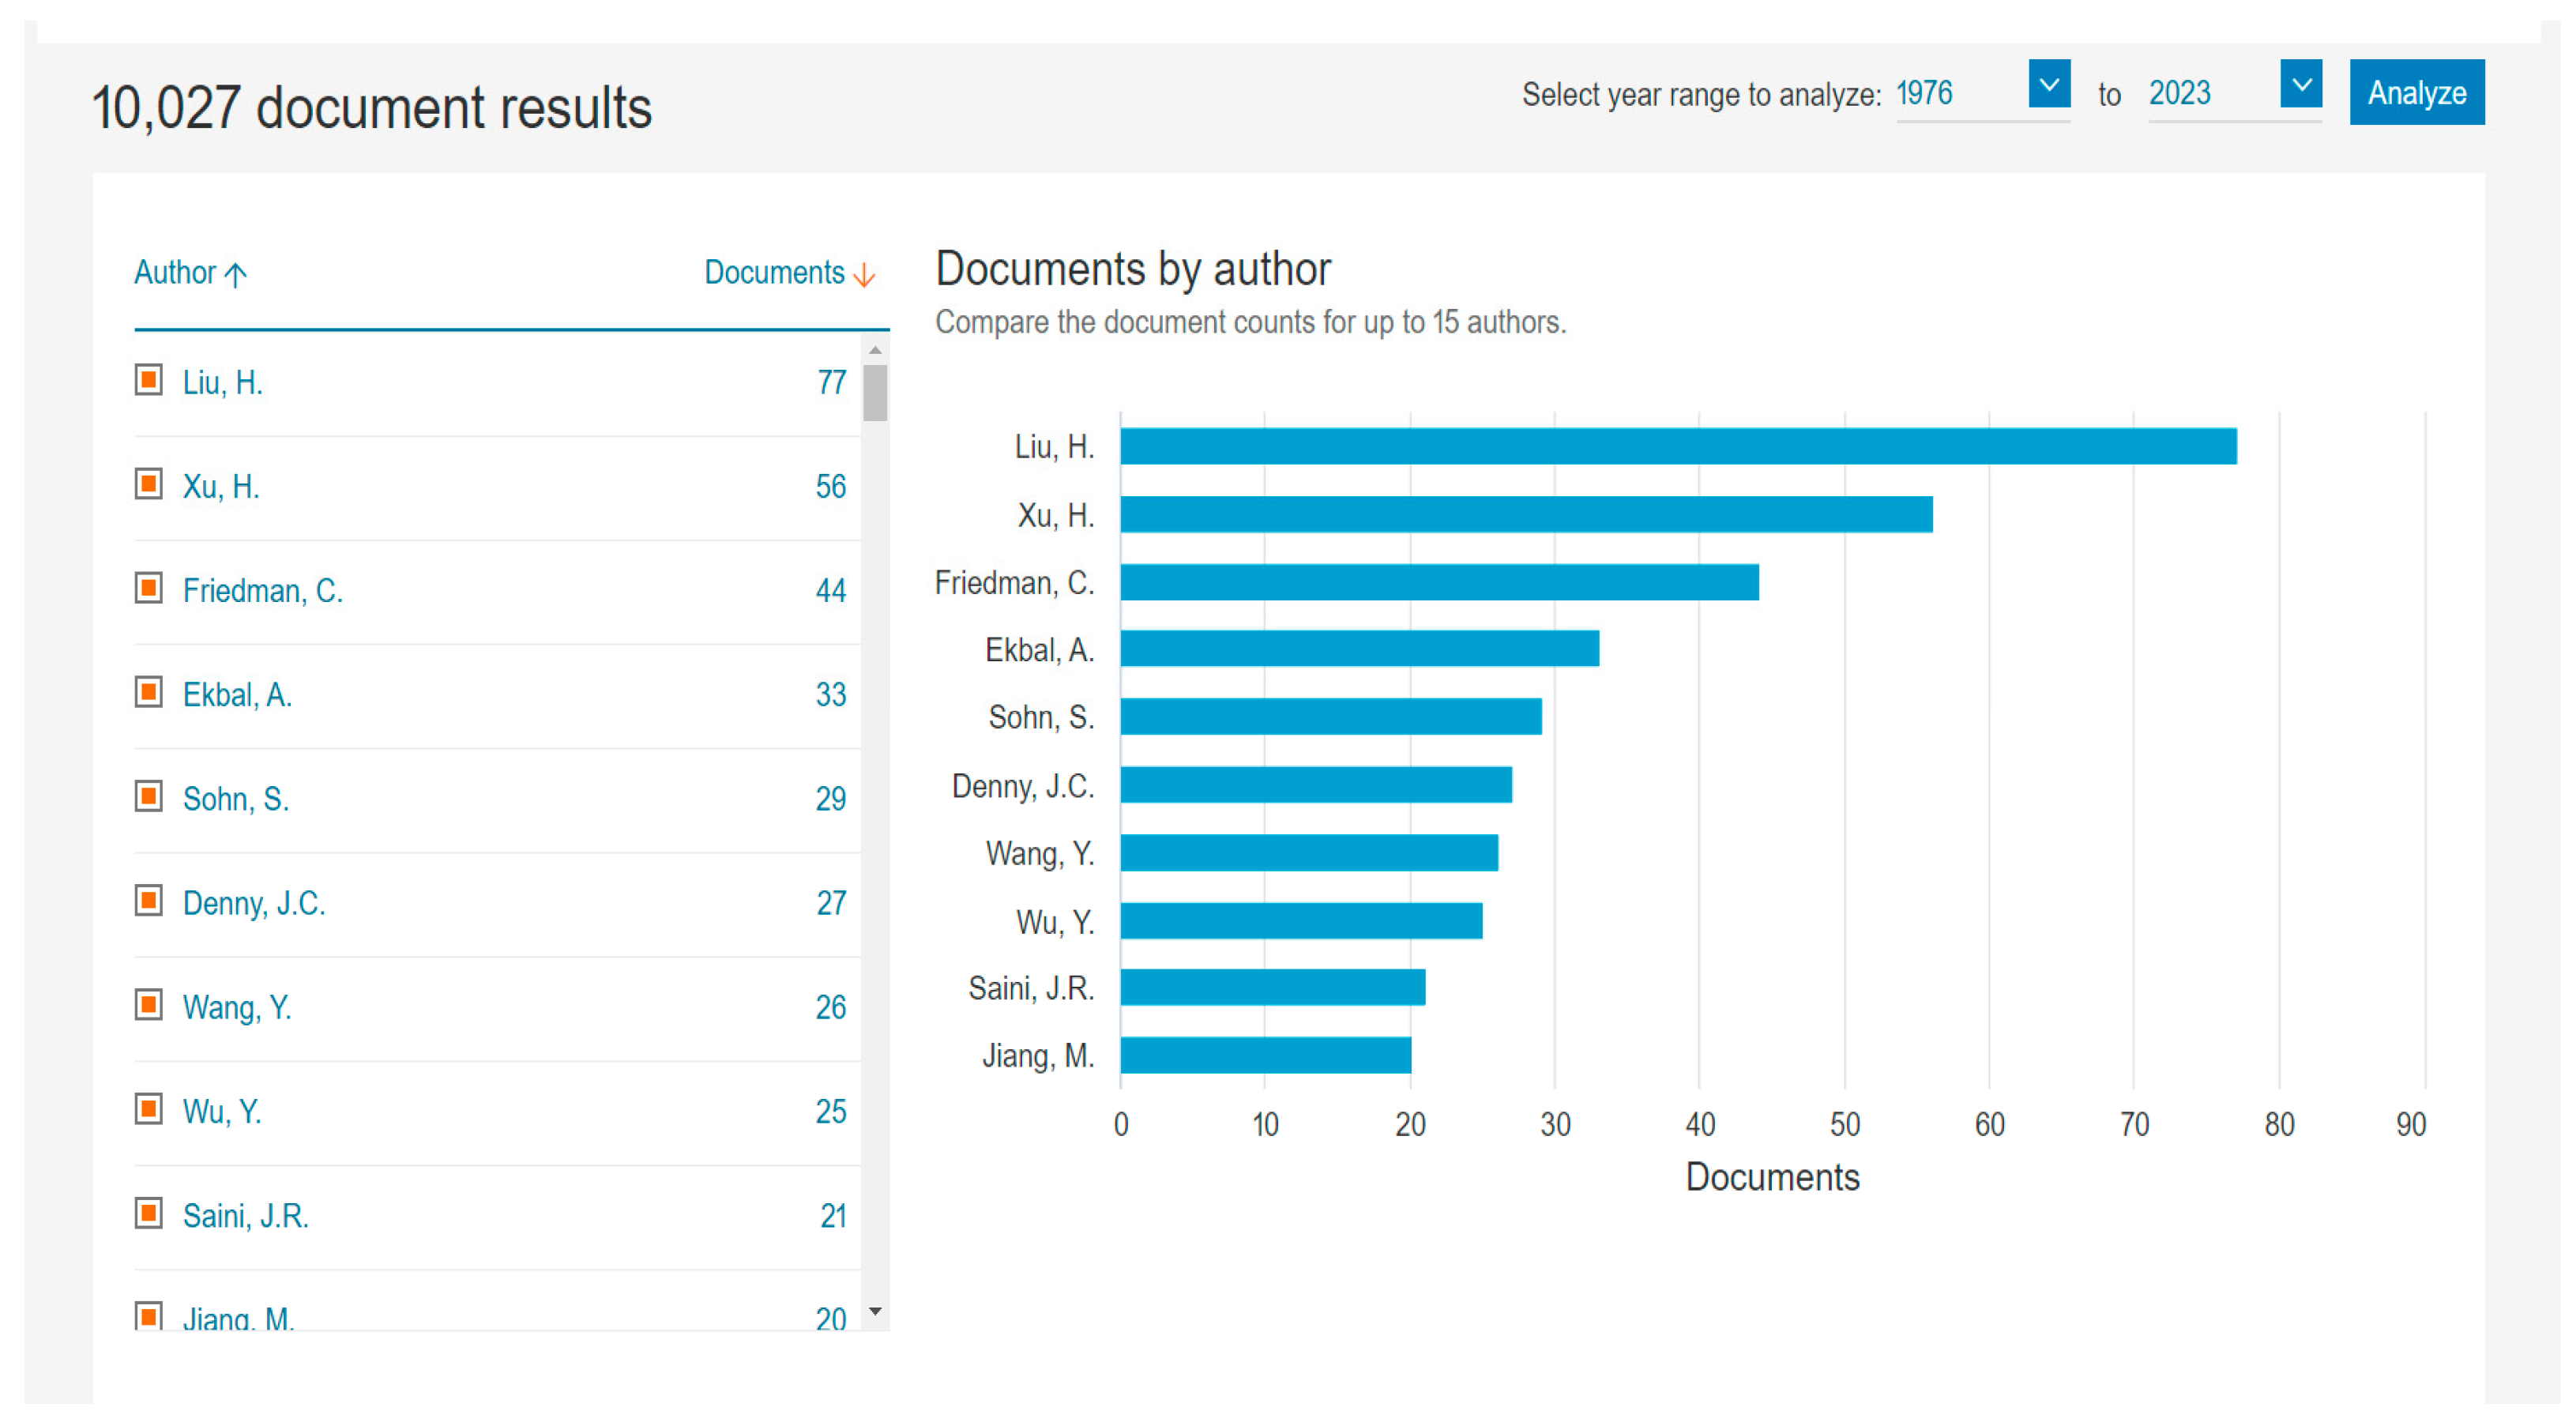Uncheck the Liu, H. author checkbox
Screen dimensions: 2576x1426
[x=149, y=381]
